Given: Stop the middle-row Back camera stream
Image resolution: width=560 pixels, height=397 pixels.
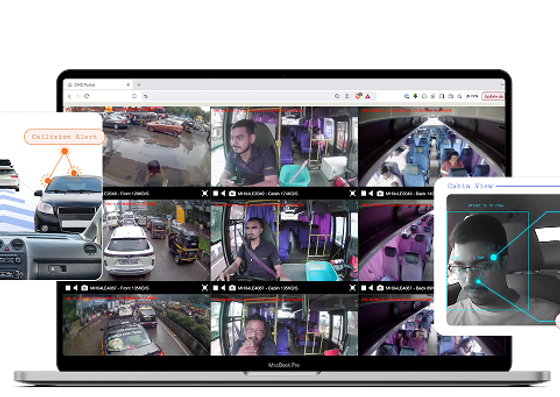Looking at the screenshot, I should coord(364,288).
